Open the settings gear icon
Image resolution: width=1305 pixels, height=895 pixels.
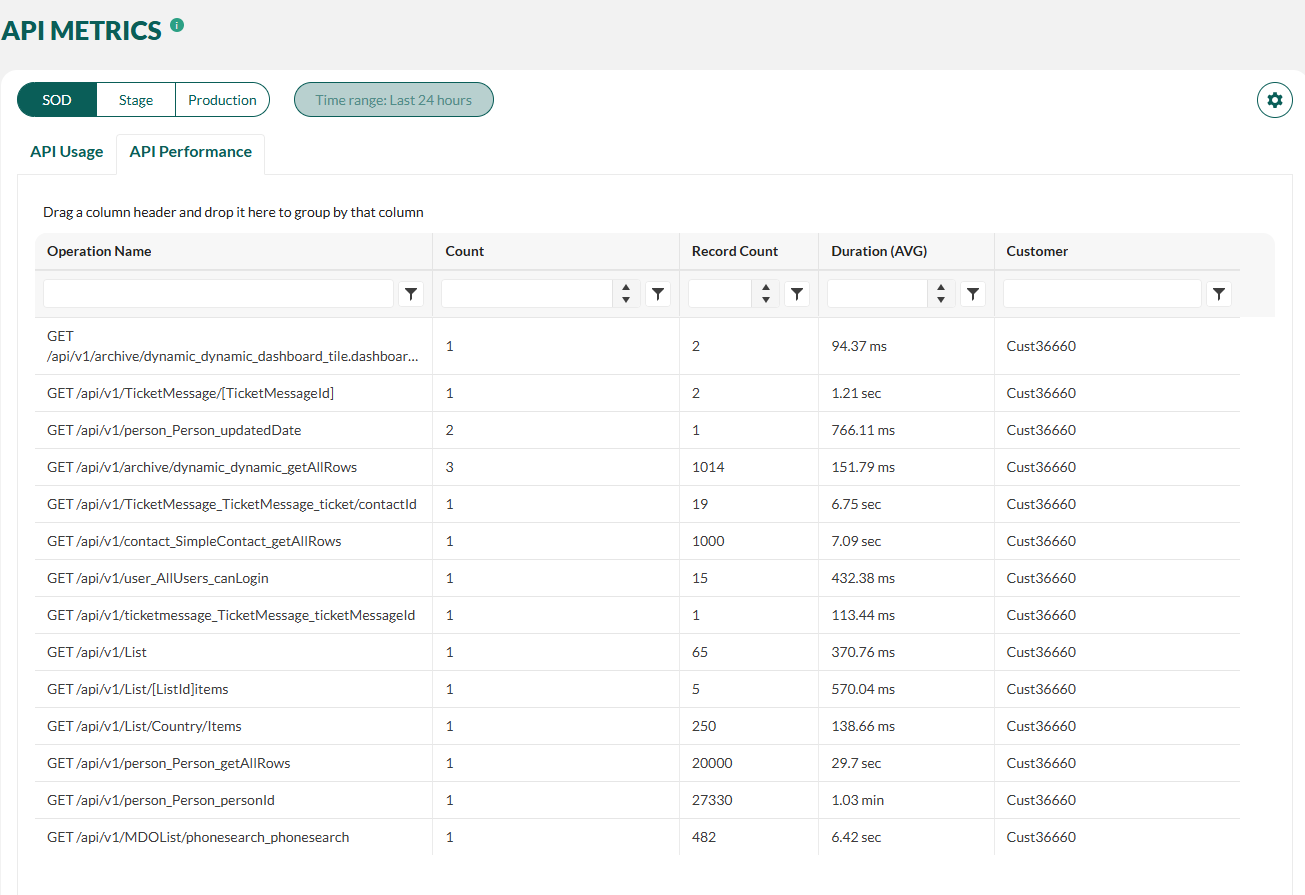[1274, 100]
